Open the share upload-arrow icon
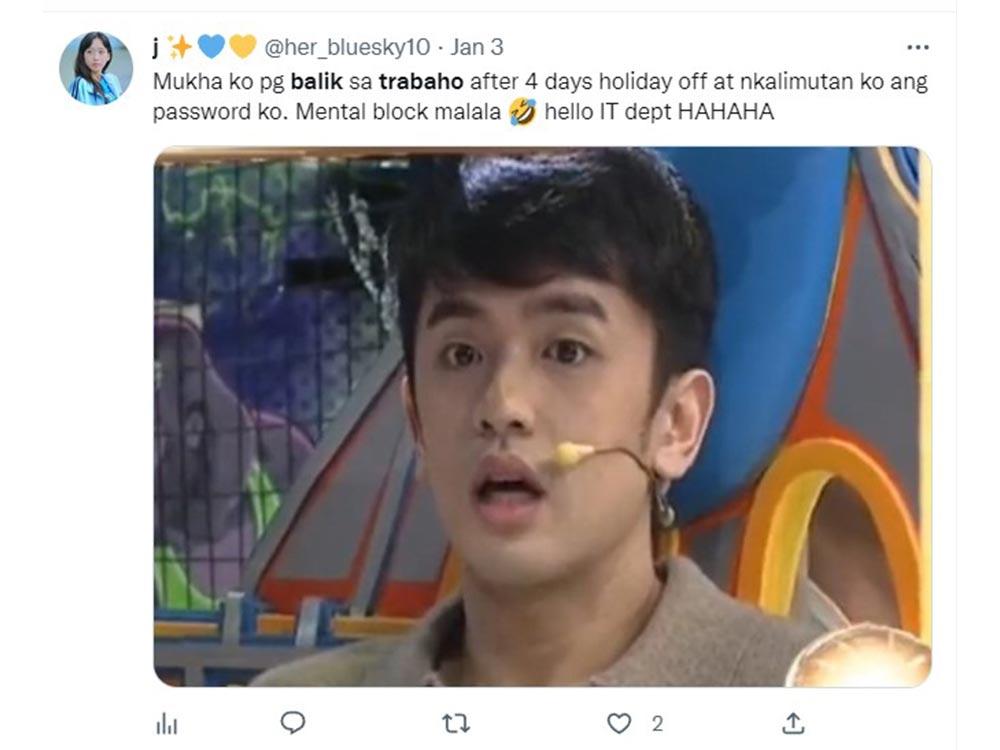Screen dimensions: 1000x750 [793, 723]
